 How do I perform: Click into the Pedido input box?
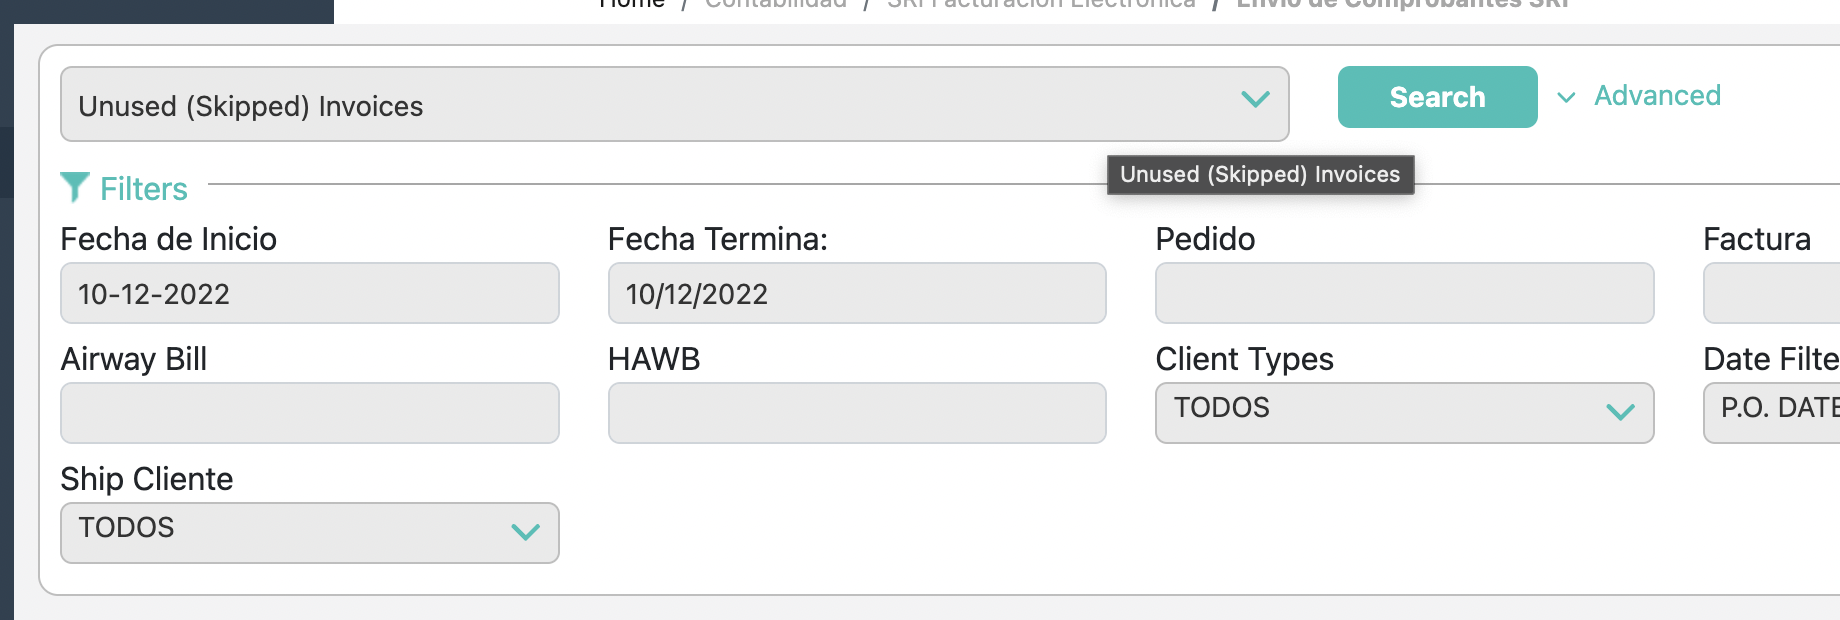[1403, 293]
